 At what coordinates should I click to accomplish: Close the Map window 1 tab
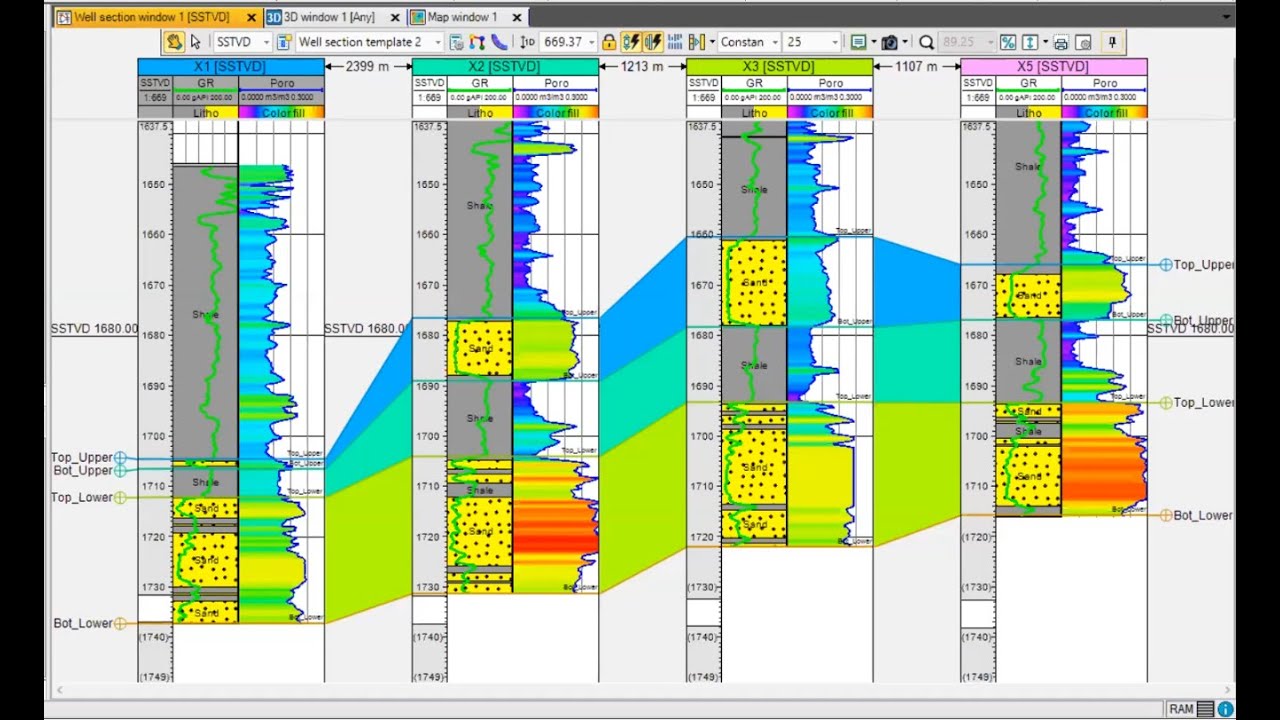pos(516,17)
